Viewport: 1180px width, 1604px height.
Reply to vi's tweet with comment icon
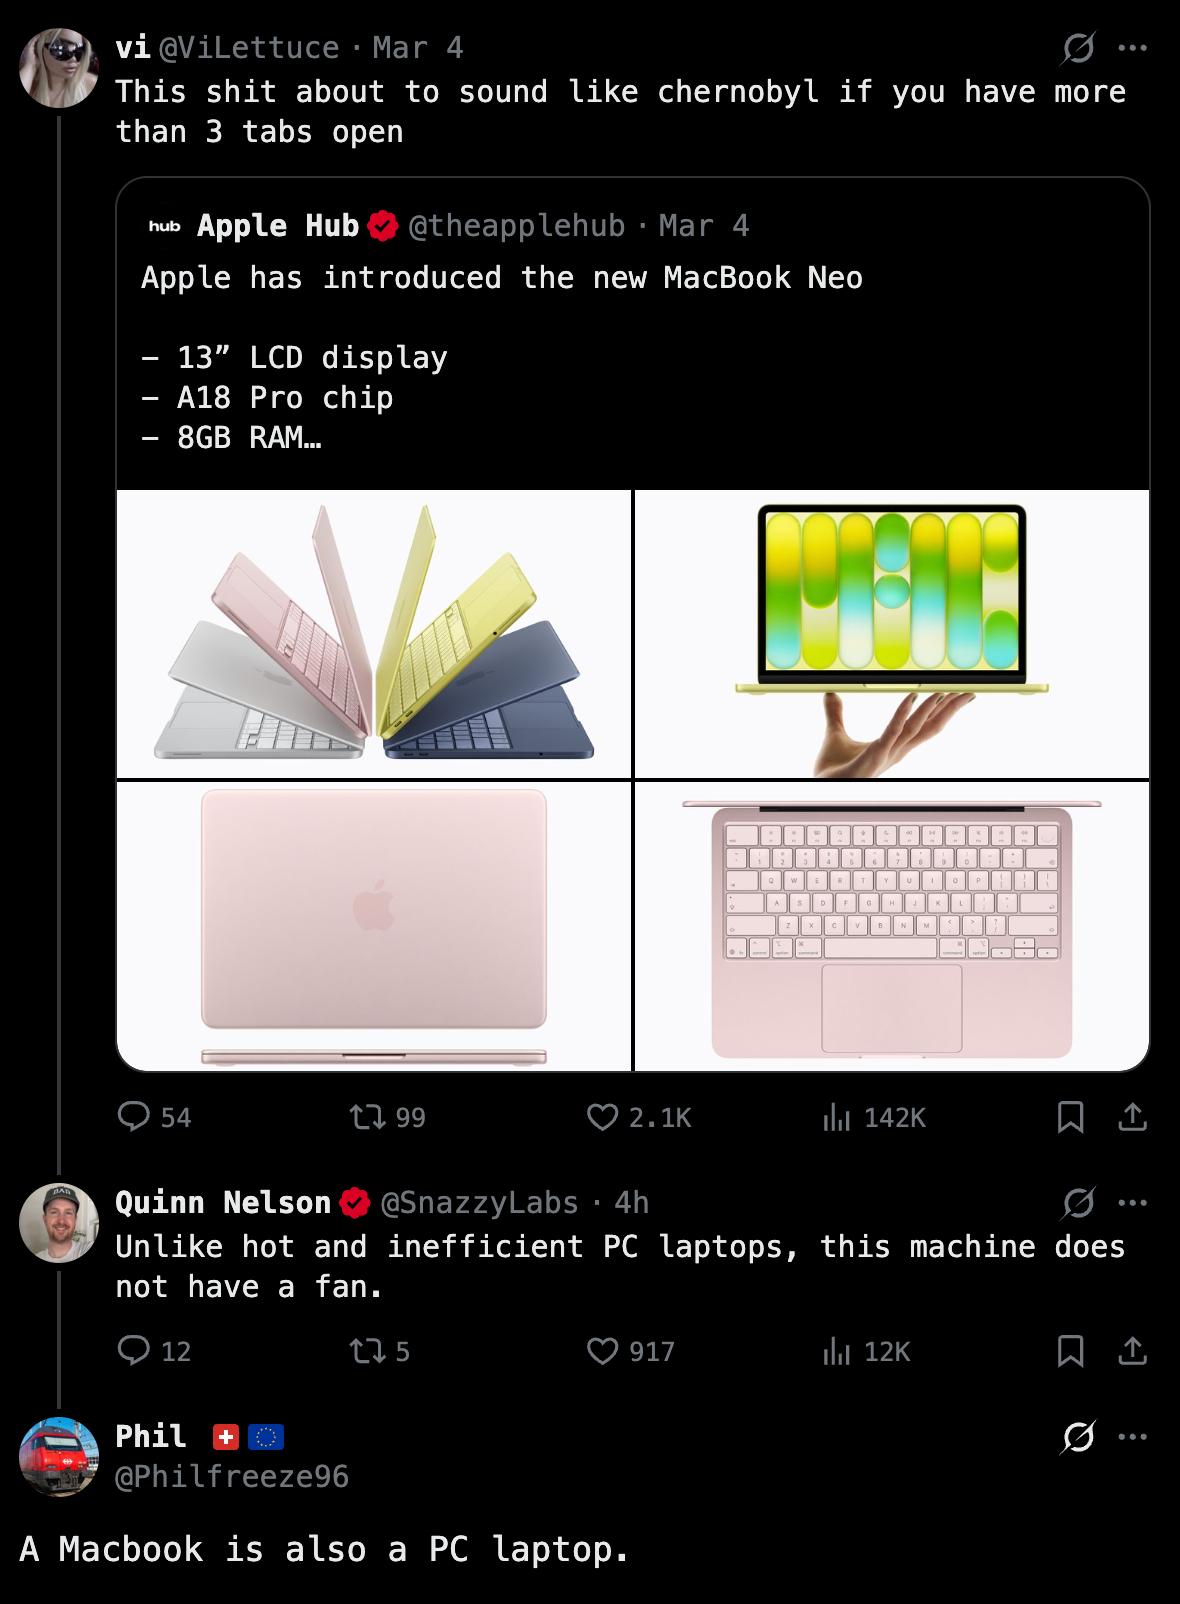click(133, 1116)
